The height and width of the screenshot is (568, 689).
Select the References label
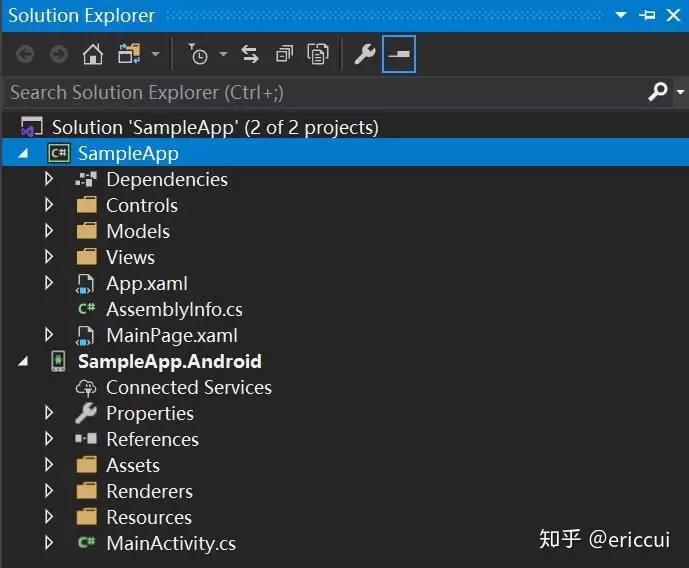pos(152,439)
